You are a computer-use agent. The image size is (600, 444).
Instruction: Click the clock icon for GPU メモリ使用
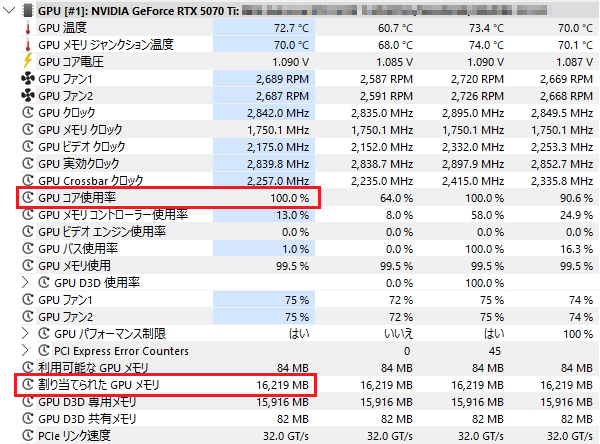(28, 265)
